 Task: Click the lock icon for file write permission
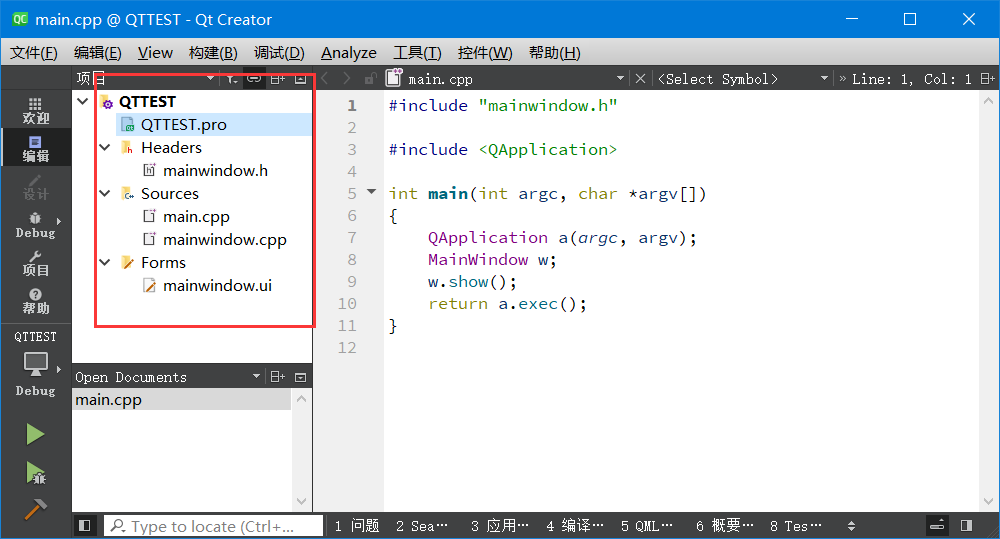point(370,78)
